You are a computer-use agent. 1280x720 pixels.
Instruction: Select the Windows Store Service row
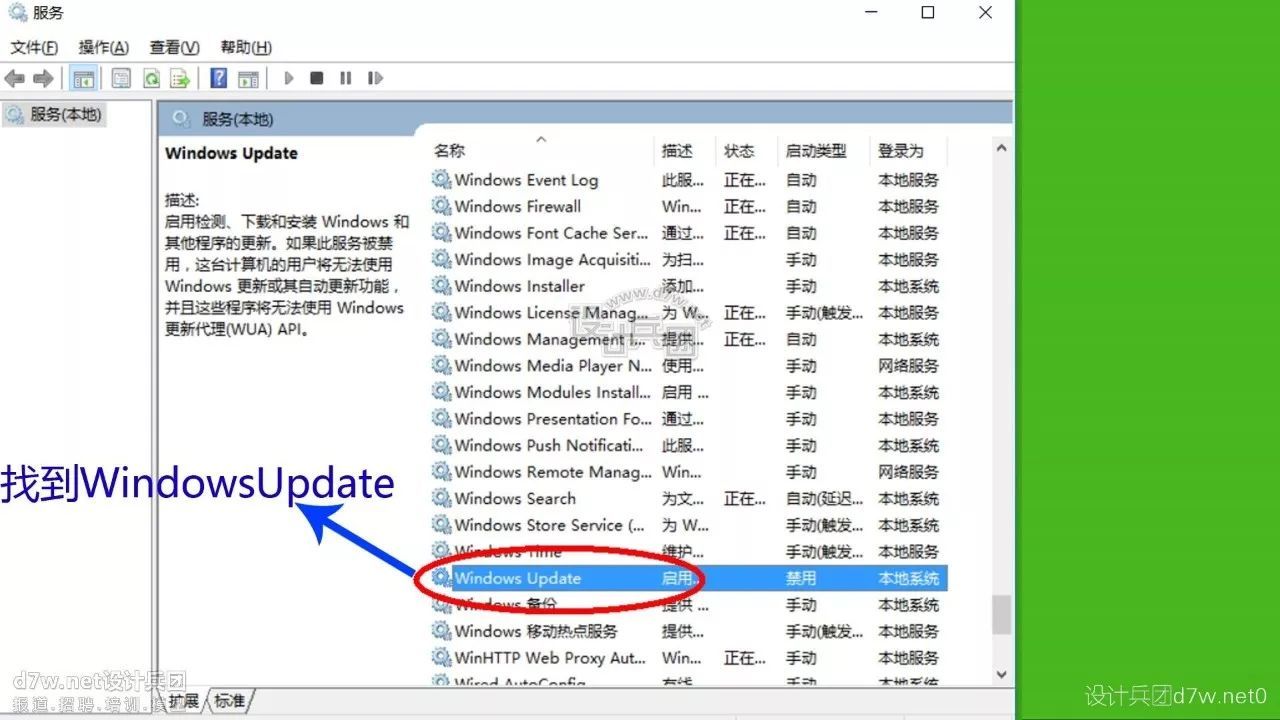[689, 525]
